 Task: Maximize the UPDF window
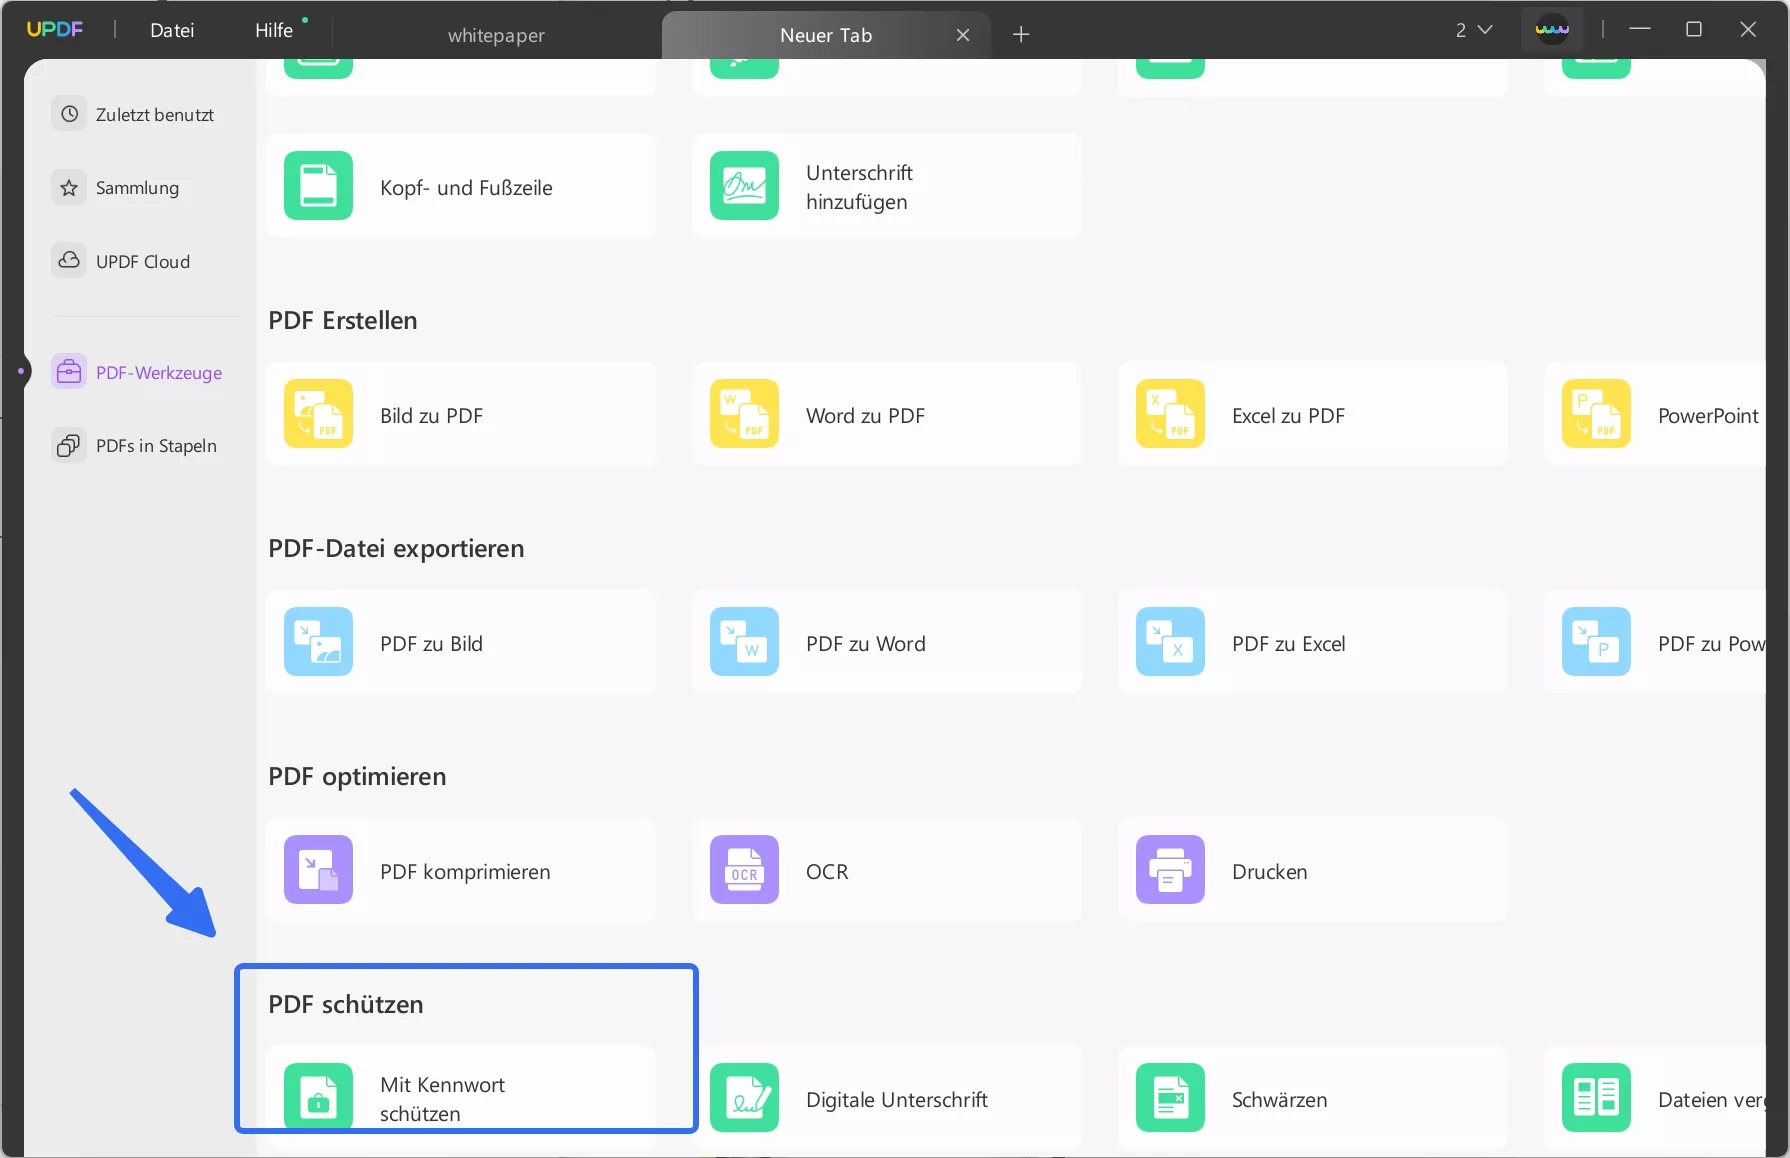[1694, 29]
